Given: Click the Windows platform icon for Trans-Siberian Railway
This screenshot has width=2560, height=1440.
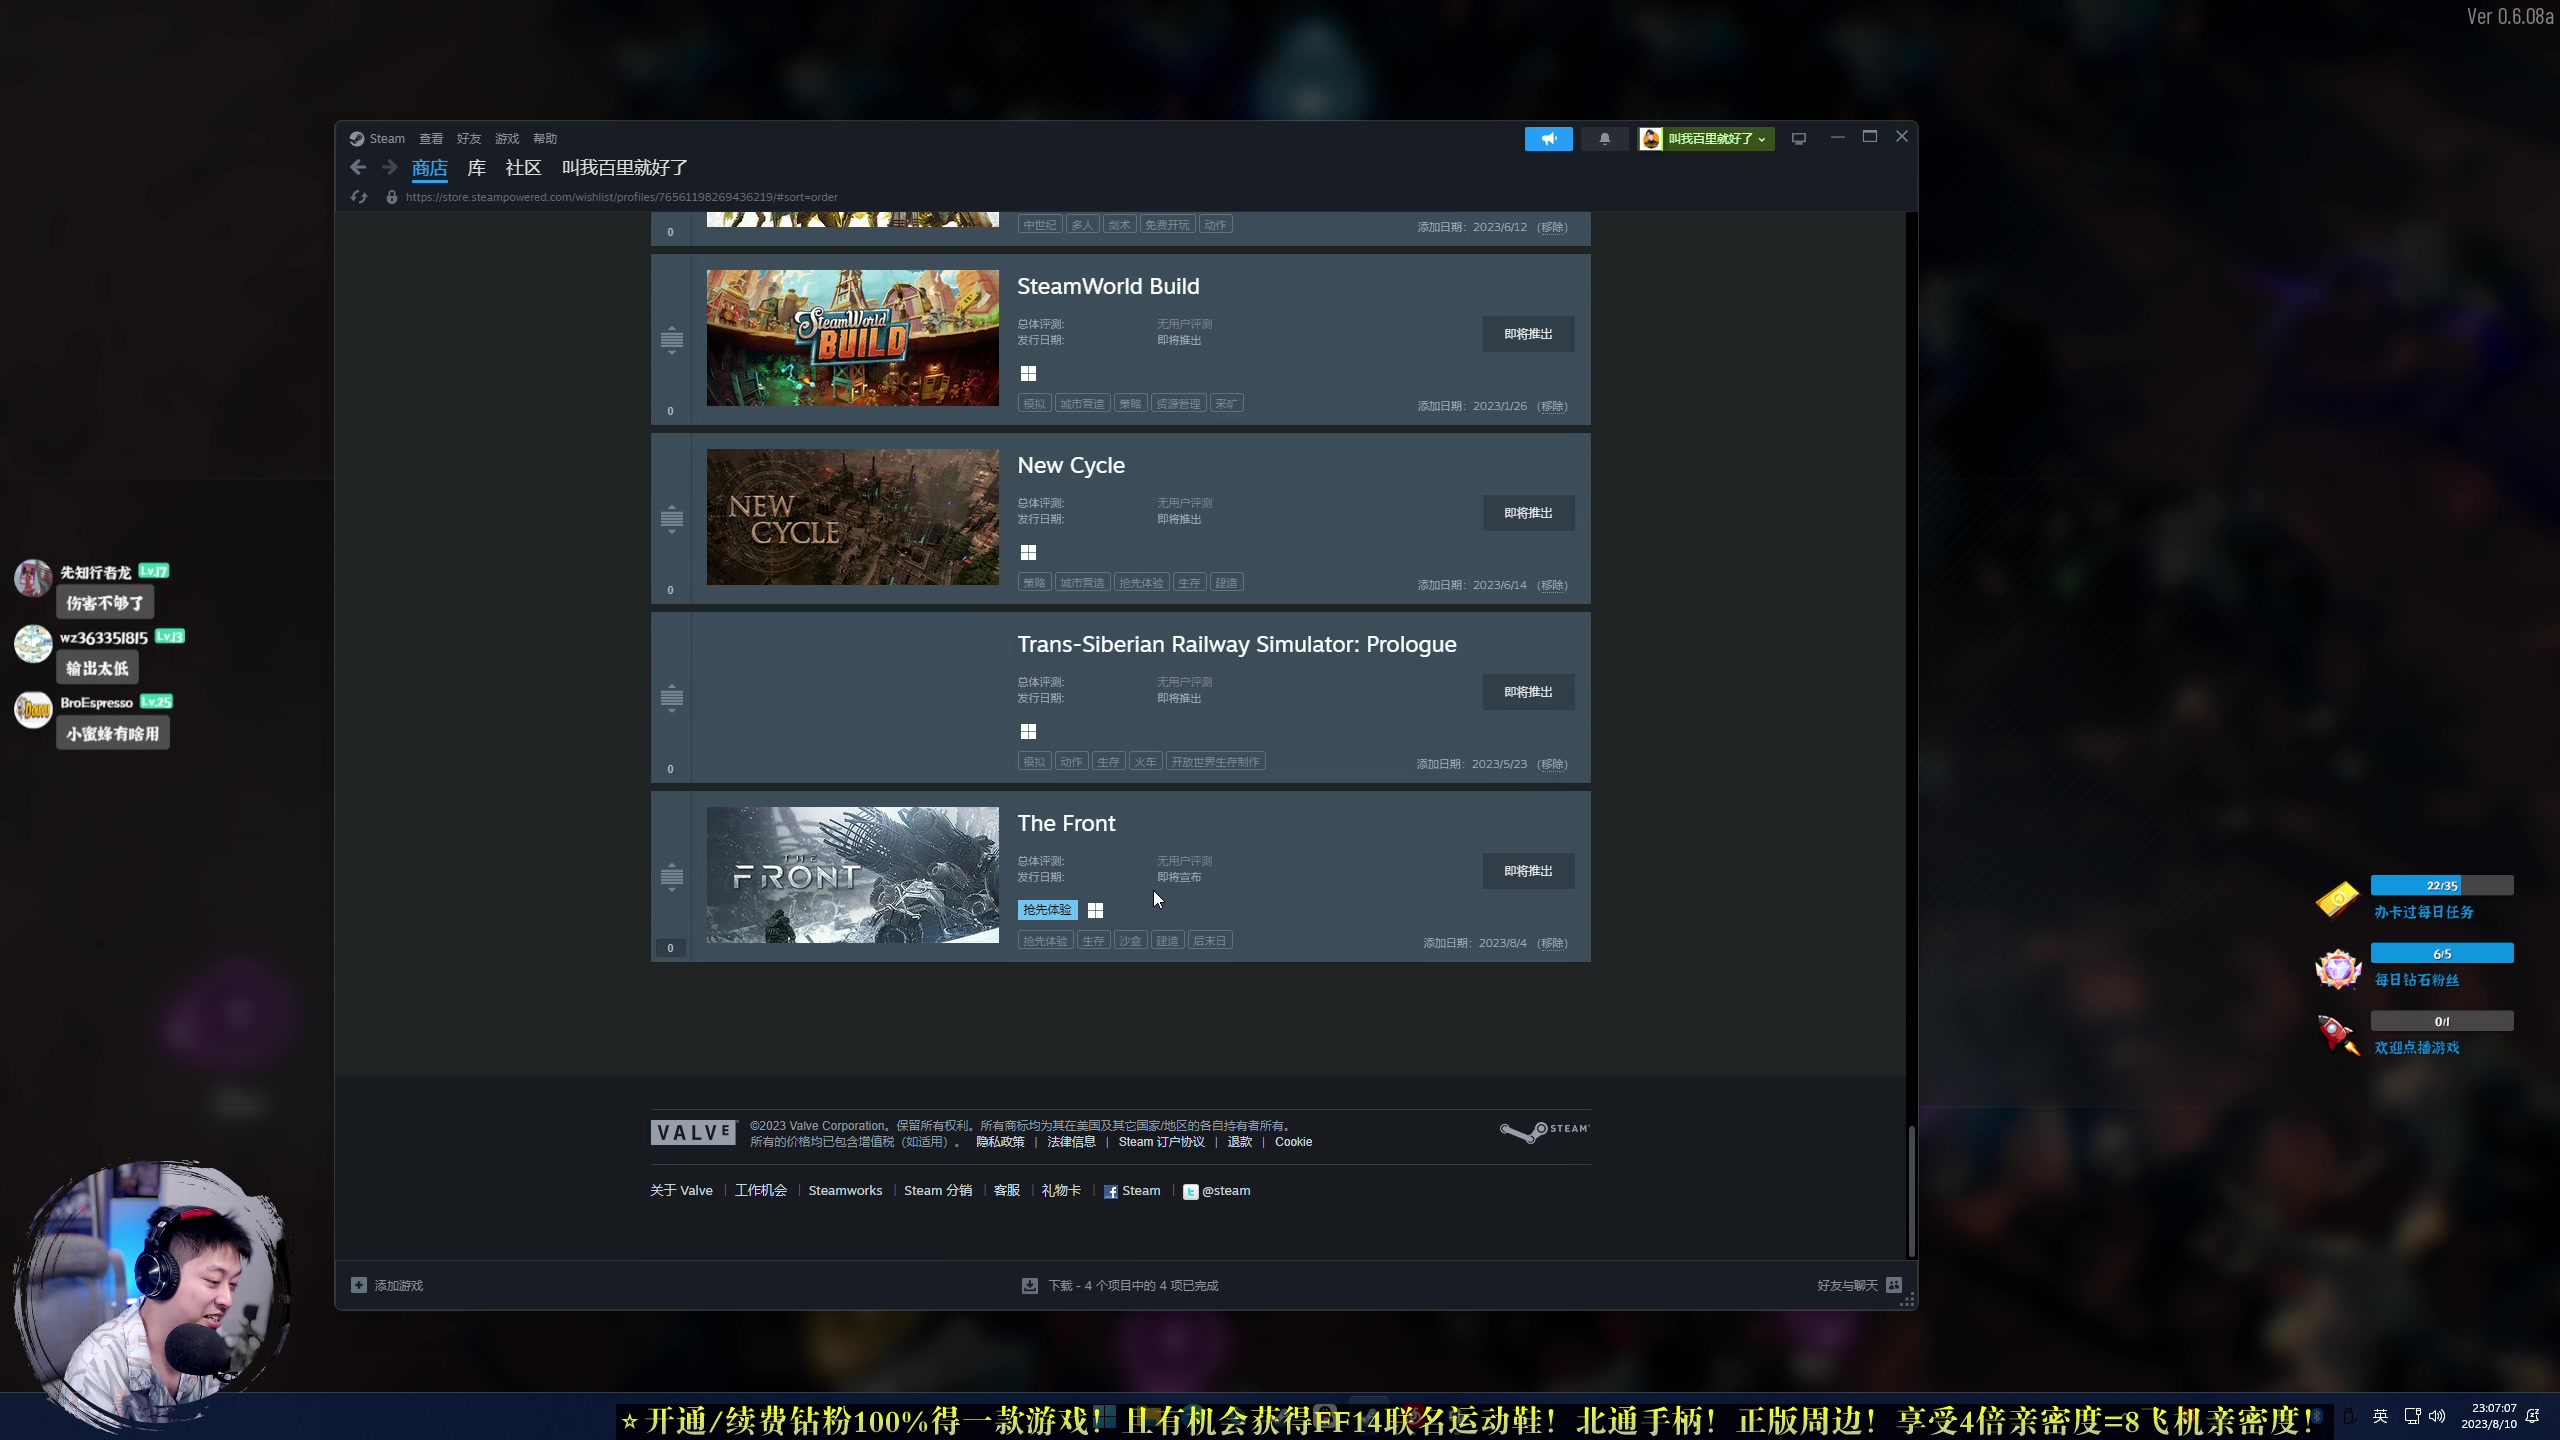Looking at the screenshot, I should tap(1028, 732).
